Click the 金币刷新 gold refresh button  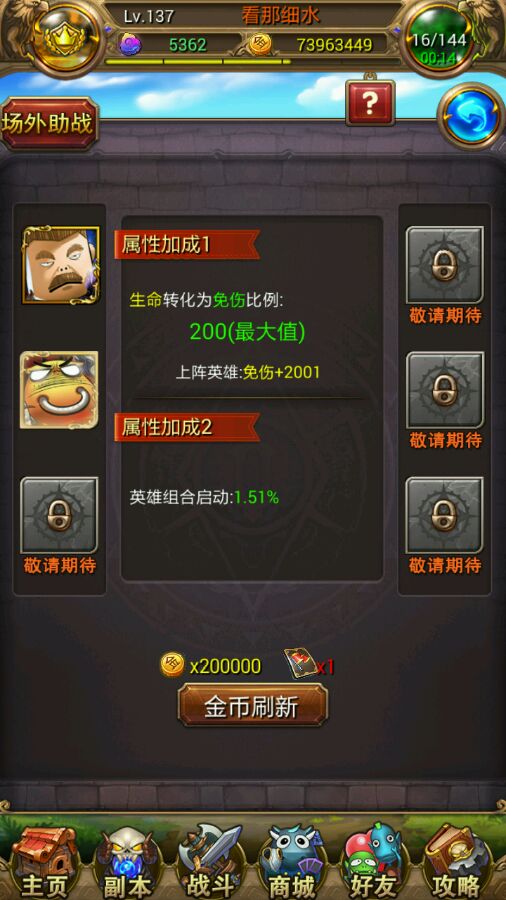[252, 705]
